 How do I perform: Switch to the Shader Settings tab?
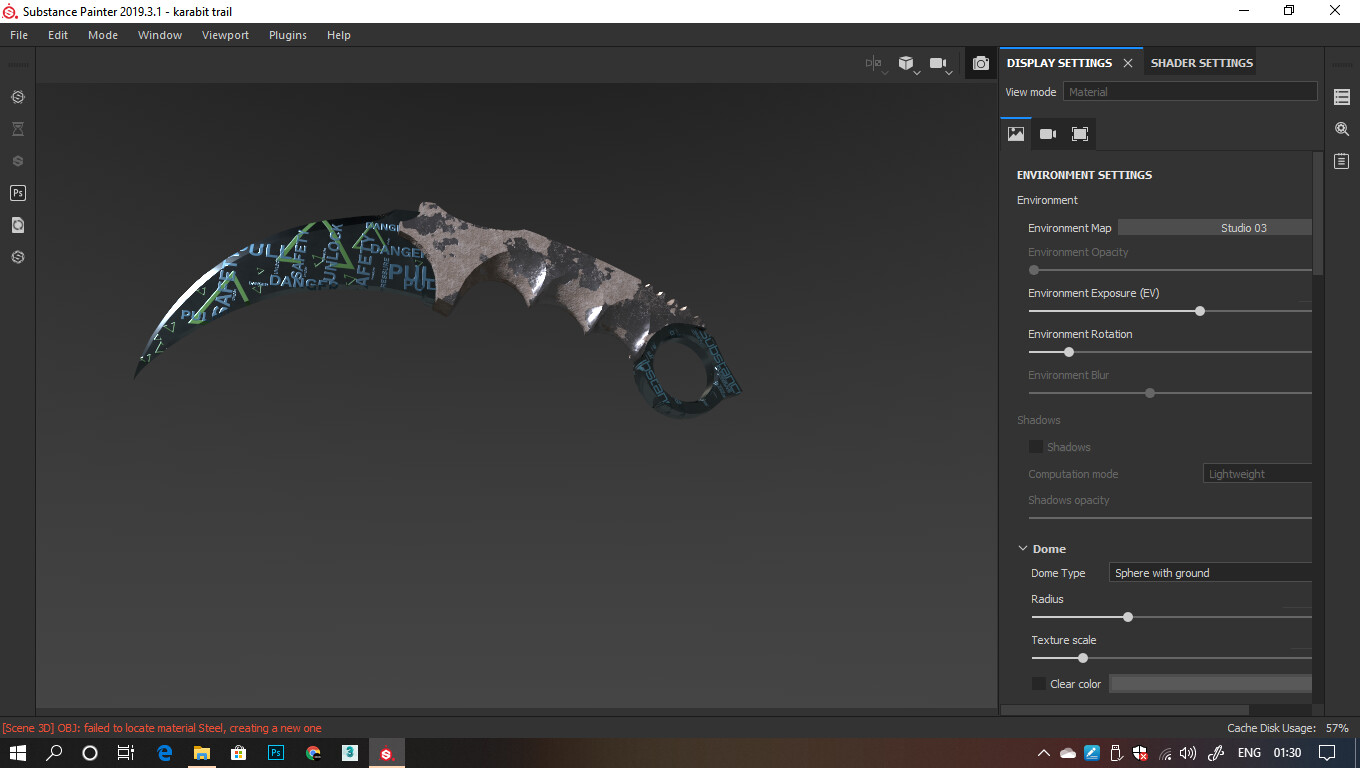[1200, 62]
